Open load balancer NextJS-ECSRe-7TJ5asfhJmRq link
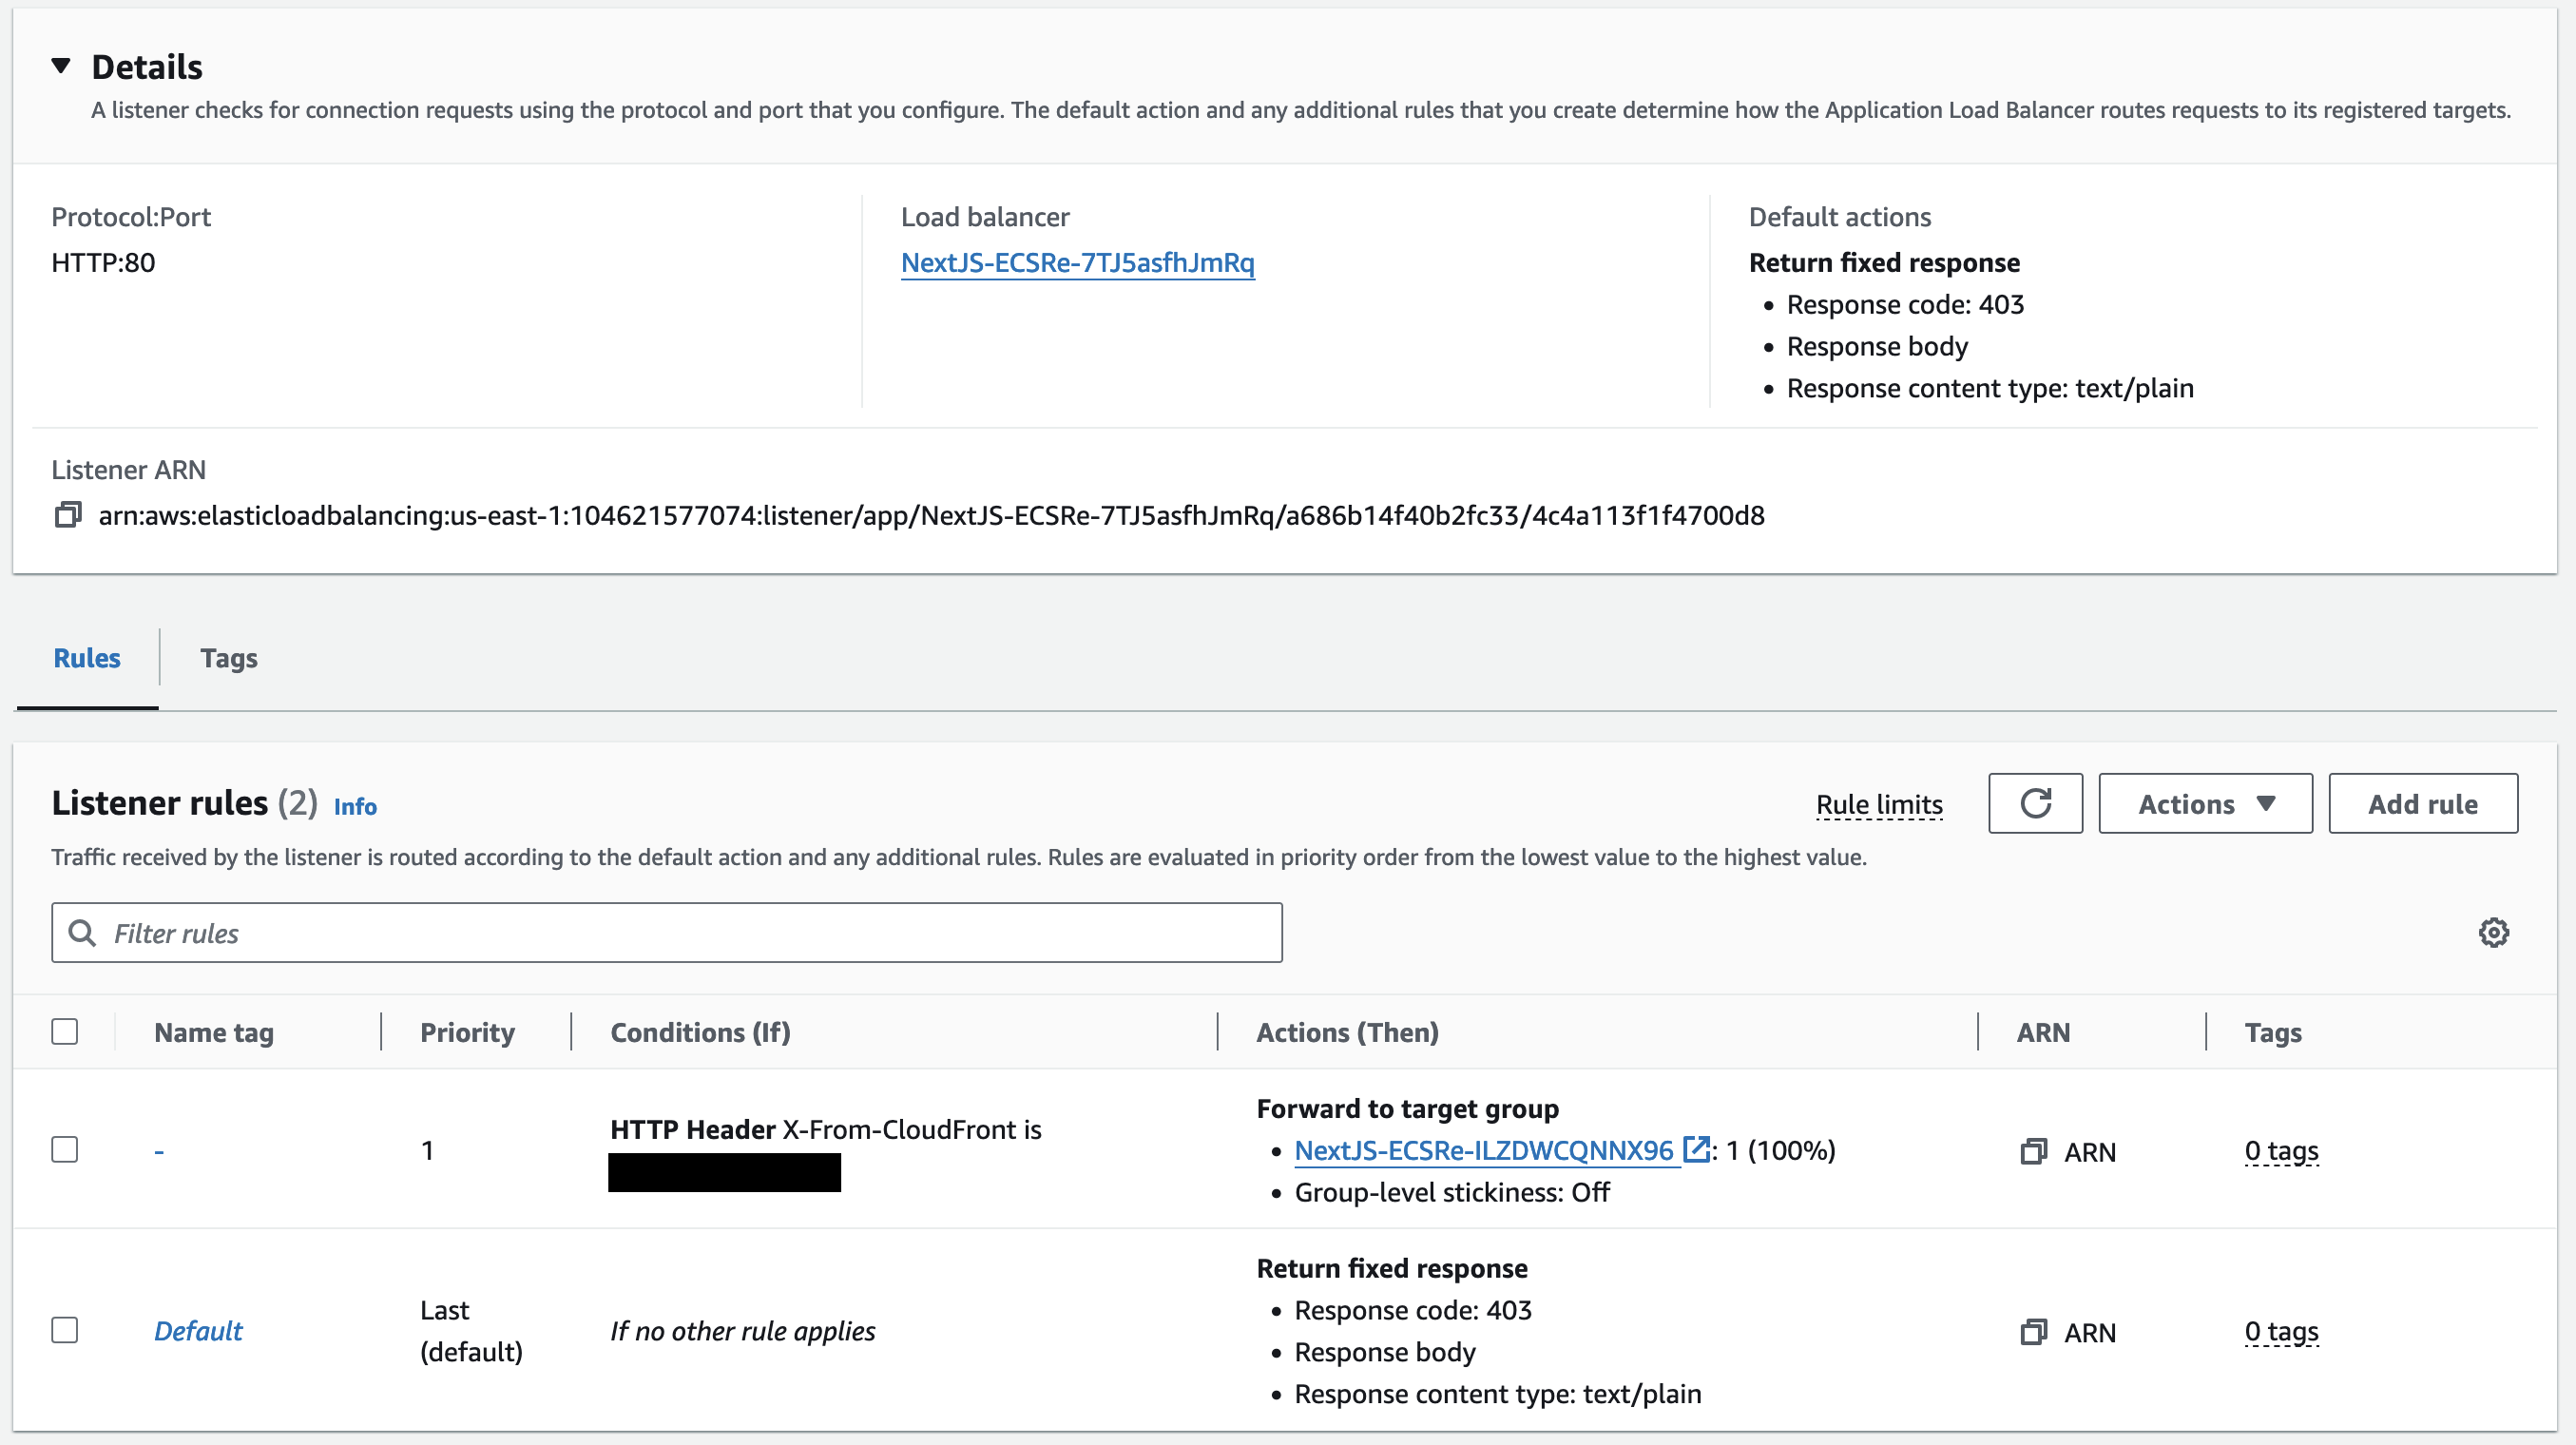Viewport: 2576px width, 1445px height. 1077,262
